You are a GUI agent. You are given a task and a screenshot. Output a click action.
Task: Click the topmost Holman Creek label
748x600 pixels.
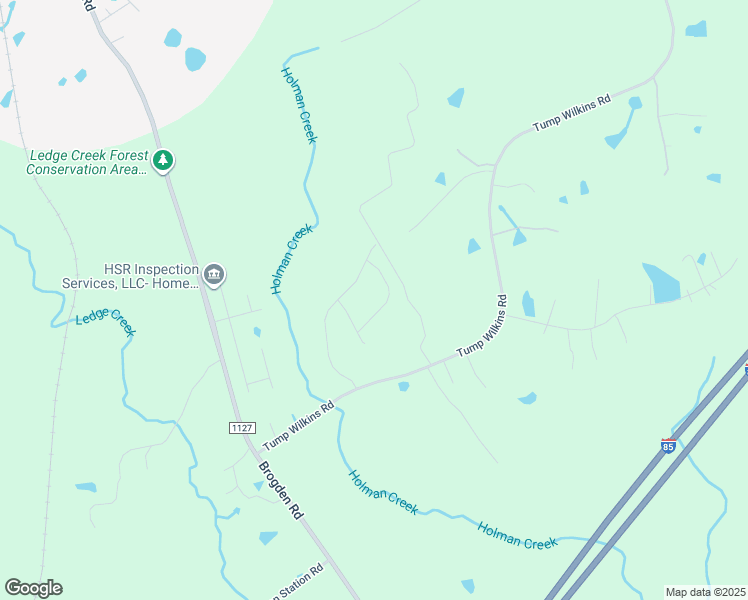click(299, 105)
